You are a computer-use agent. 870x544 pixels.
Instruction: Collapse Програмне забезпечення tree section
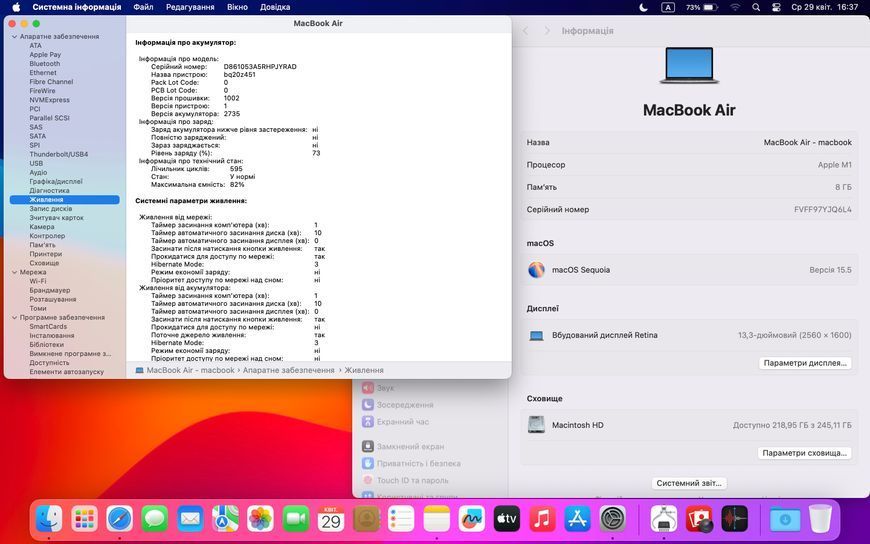(14, 318)
